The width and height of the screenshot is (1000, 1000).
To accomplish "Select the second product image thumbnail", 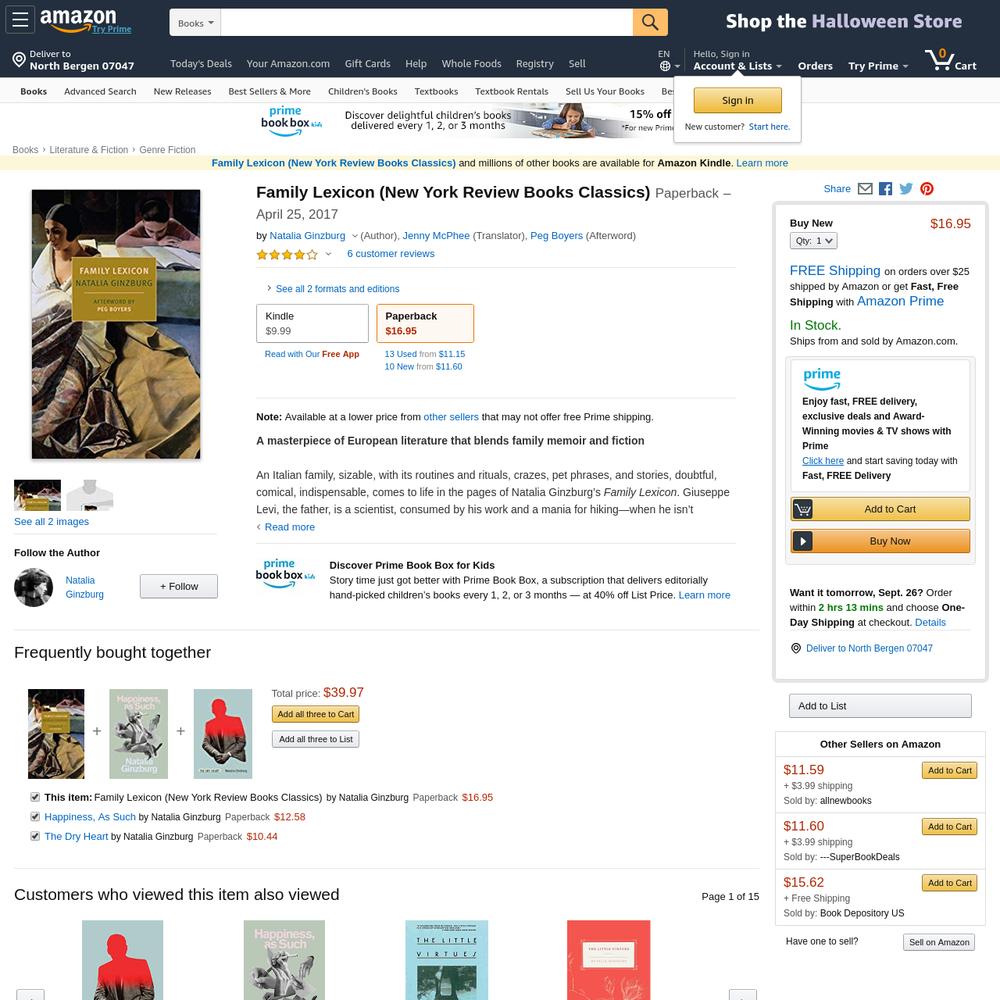I will pyautogui.click(x=89, y=496).
